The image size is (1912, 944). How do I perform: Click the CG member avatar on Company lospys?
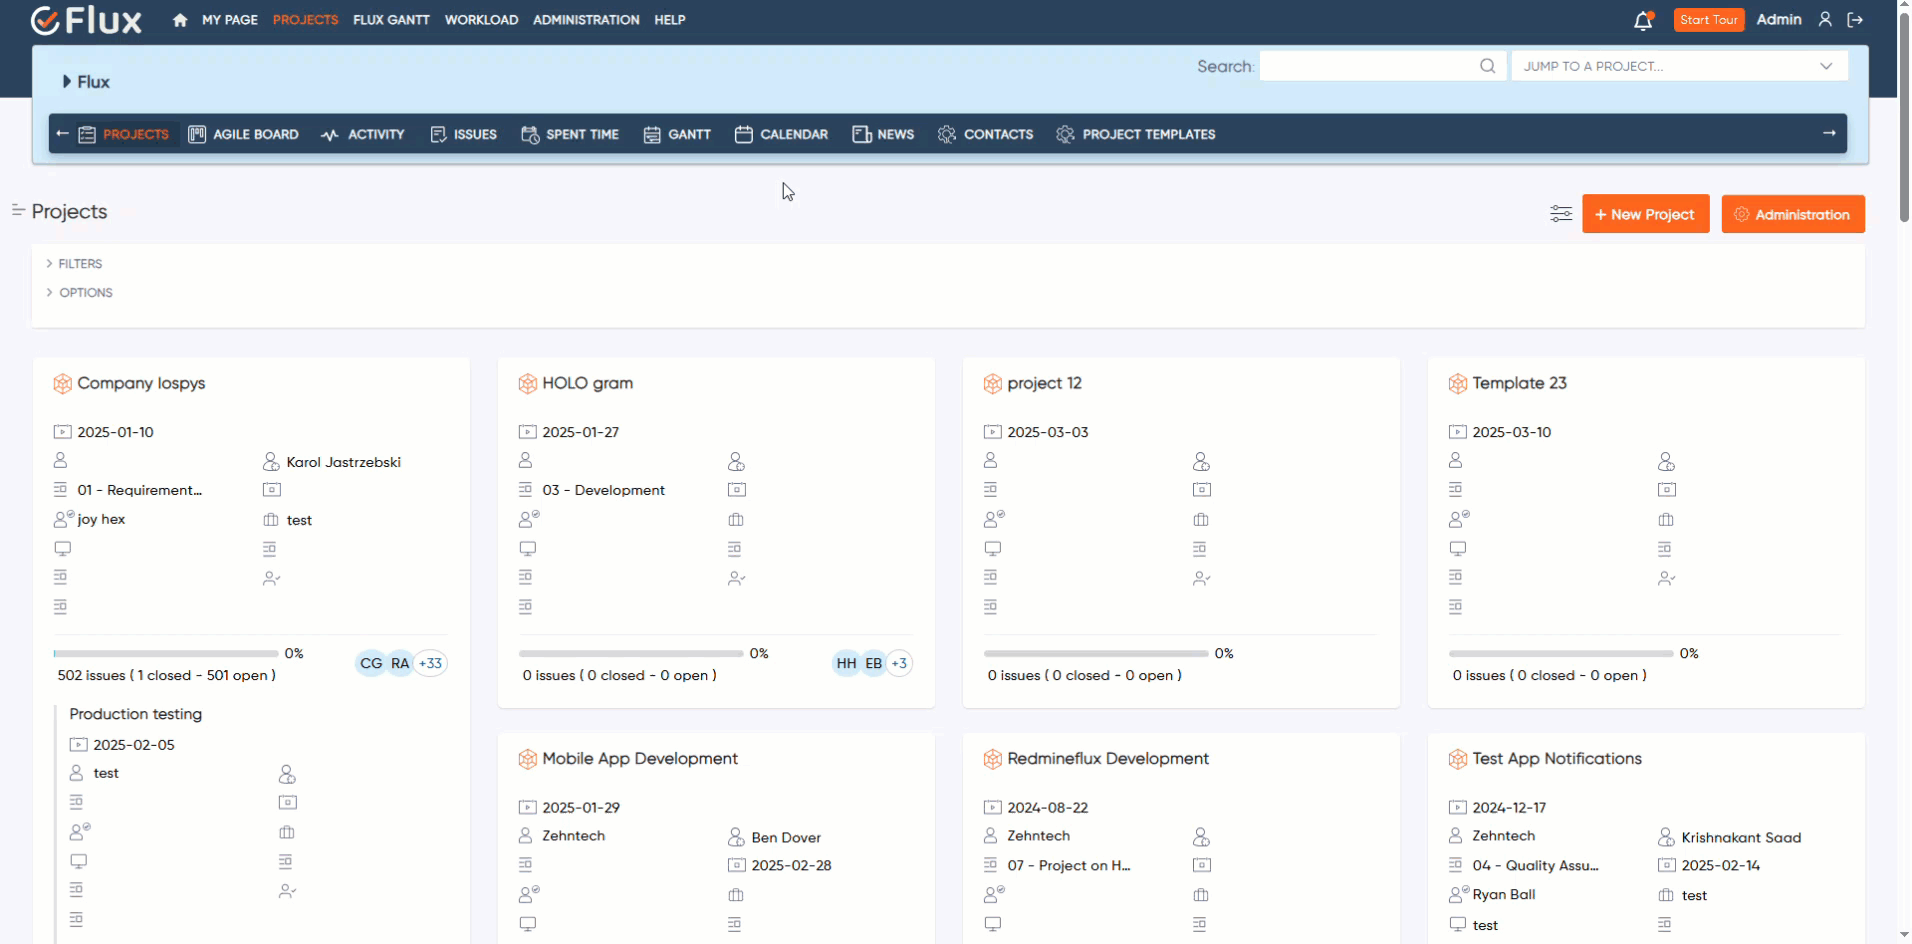[x=371, y=663]
